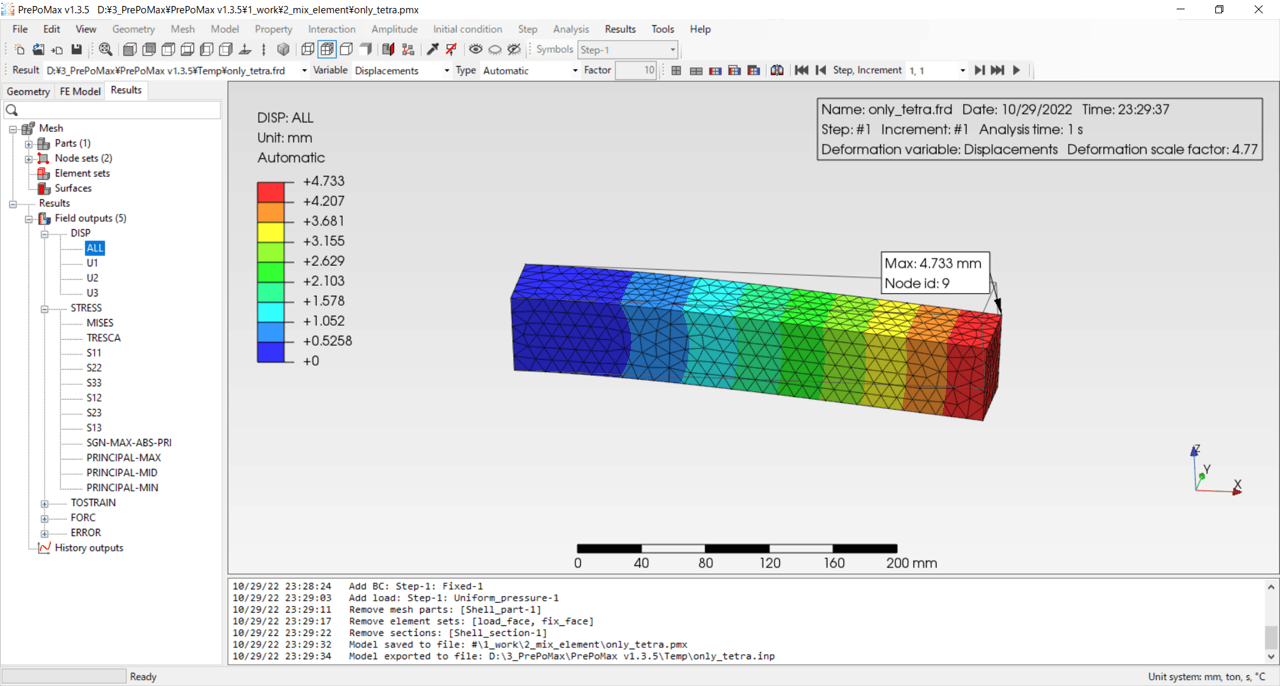Open the Variable Displacements dropdown

(402, 71)
